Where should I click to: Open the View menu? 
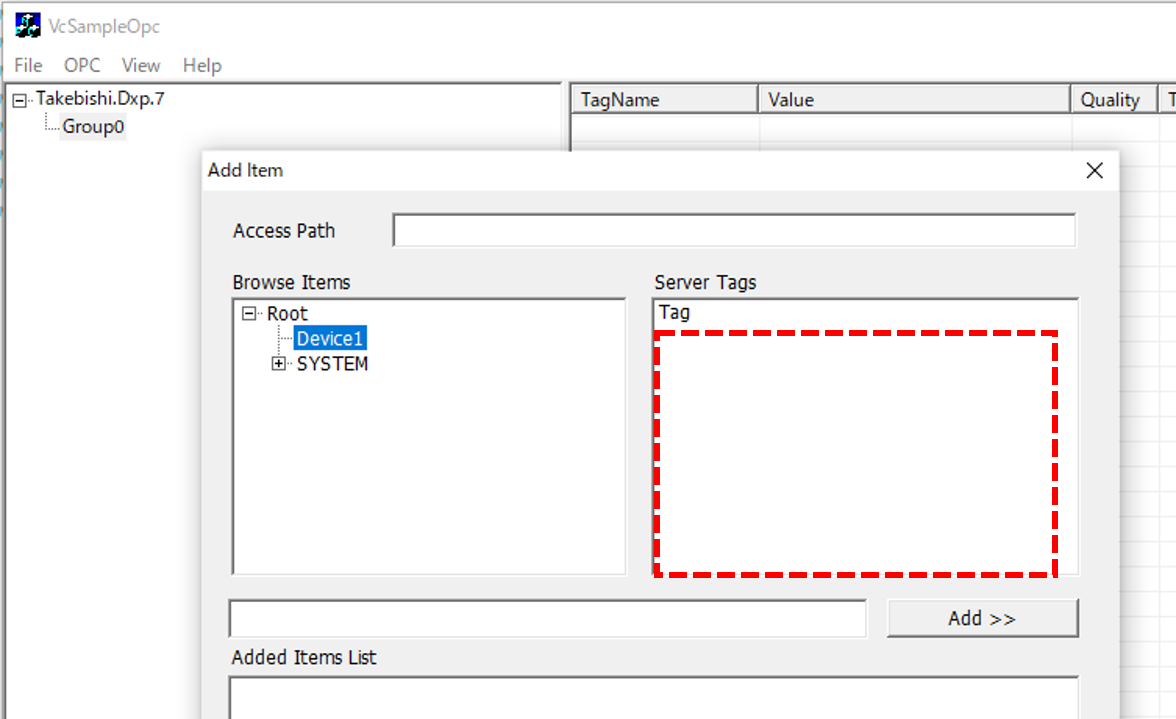coord(141,66)
